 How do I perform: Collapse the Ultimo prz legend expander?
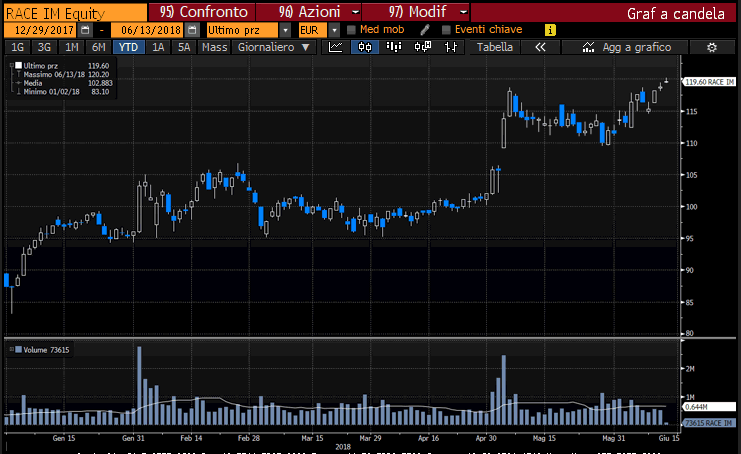(11, 66)
